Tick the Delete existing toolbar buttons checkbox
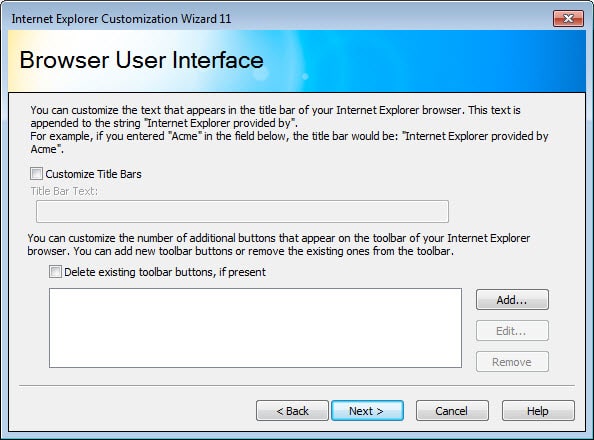 [x=55, y=272]
